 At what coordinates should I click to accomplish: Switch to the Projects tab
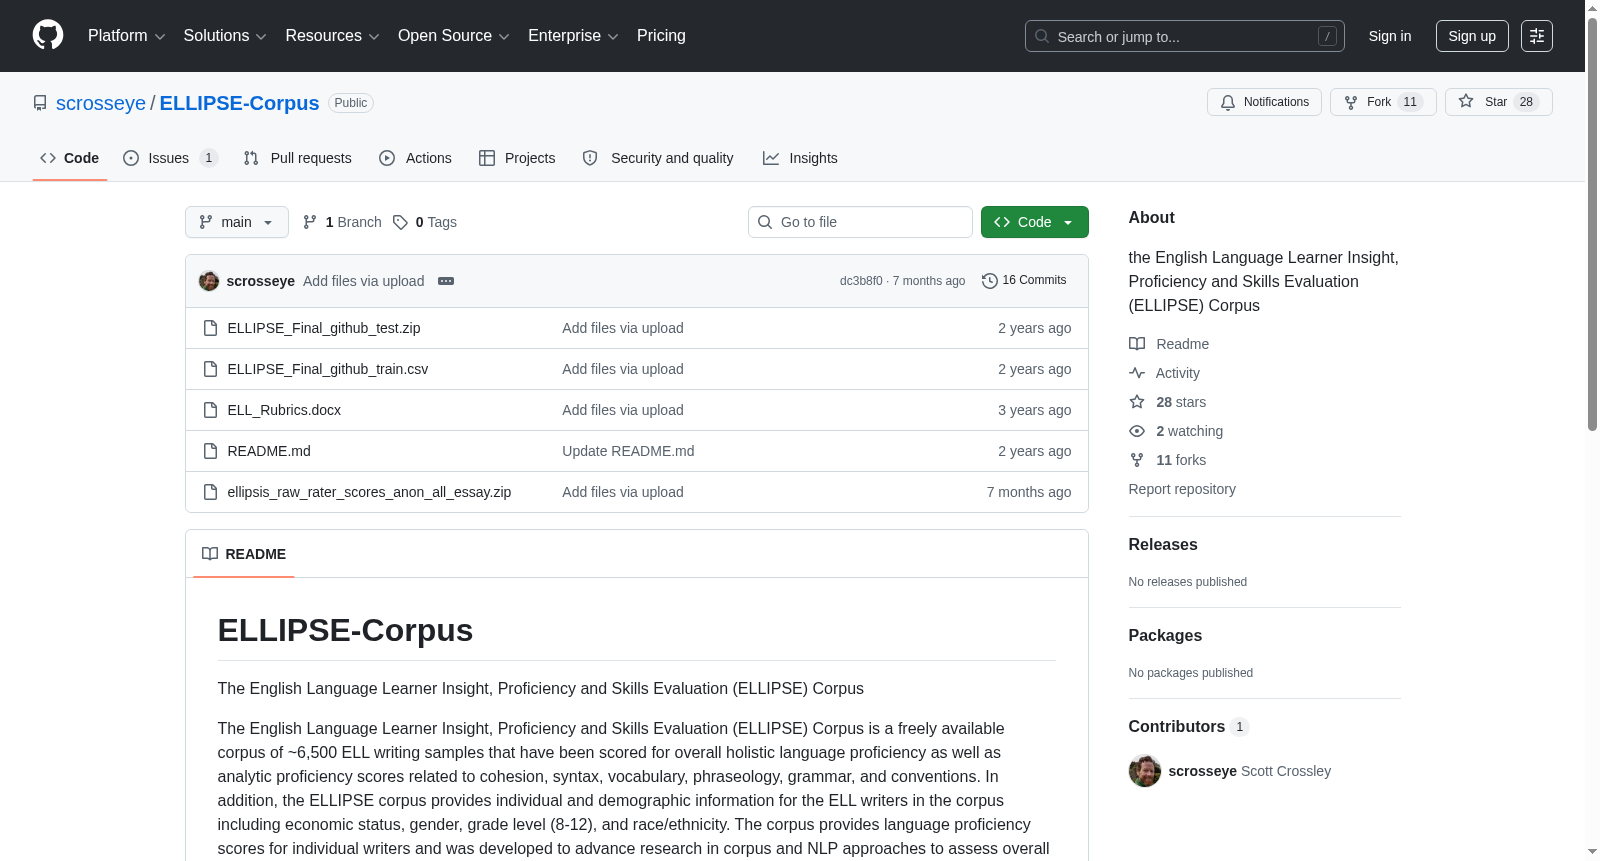517,158
